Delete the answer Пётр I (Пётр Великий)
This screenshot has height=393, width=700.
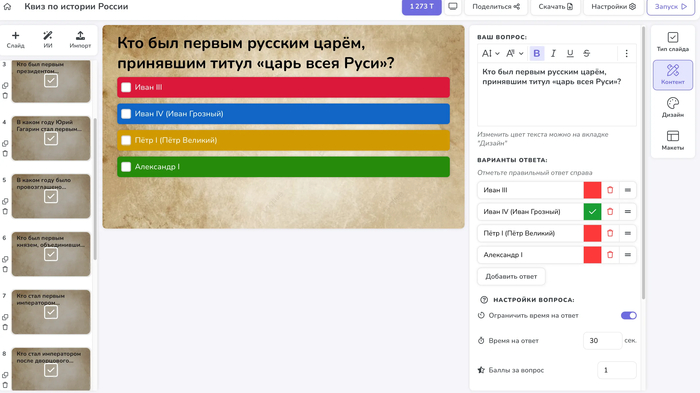click(610, 233)
